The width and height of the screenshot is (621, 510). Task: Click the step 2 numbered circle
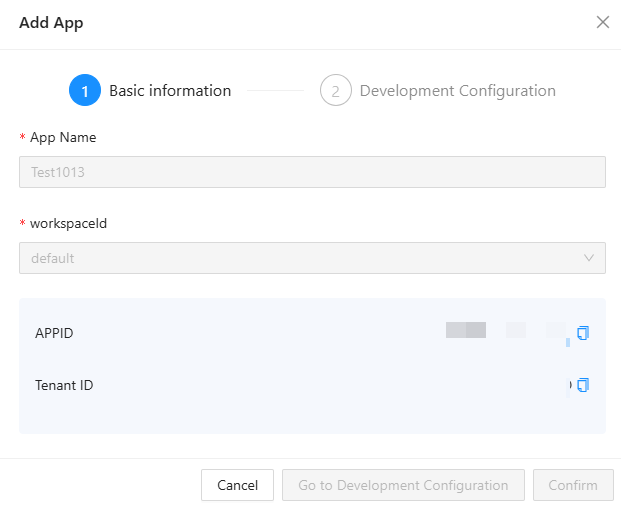pos(336,91)
